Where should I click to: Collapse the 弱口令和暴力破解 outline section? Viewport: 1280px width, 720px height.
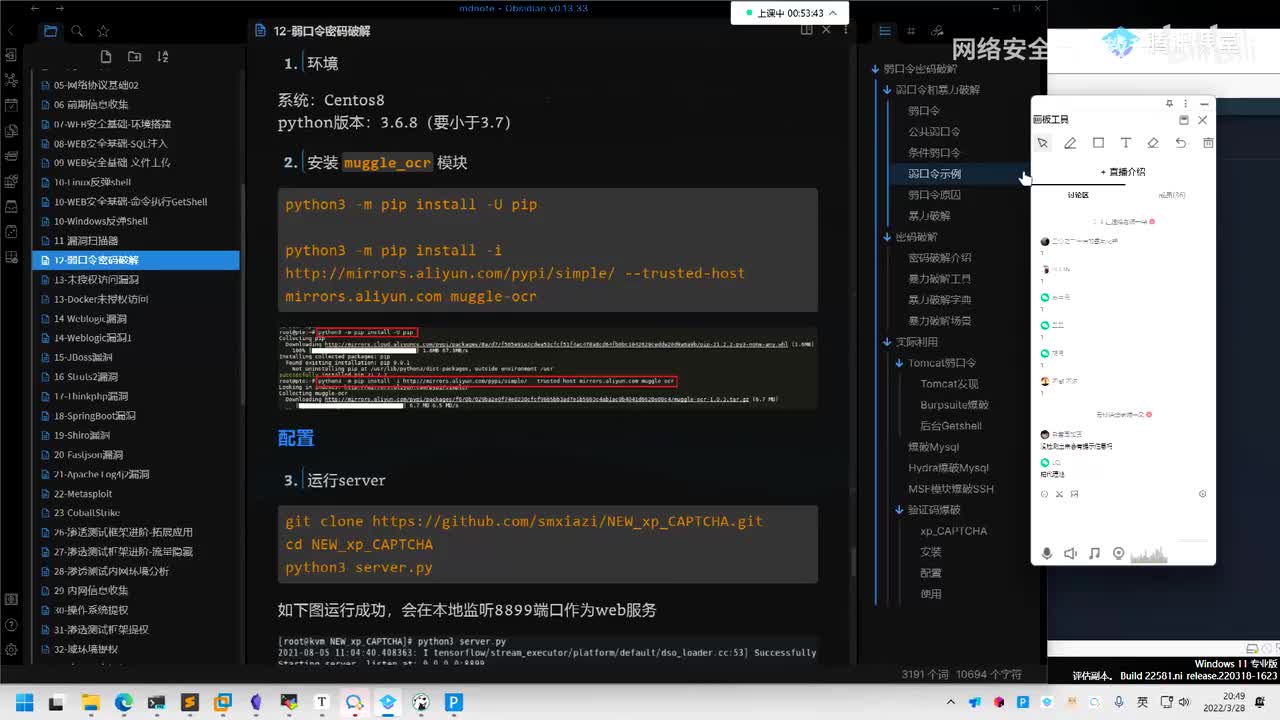[887, 90]
